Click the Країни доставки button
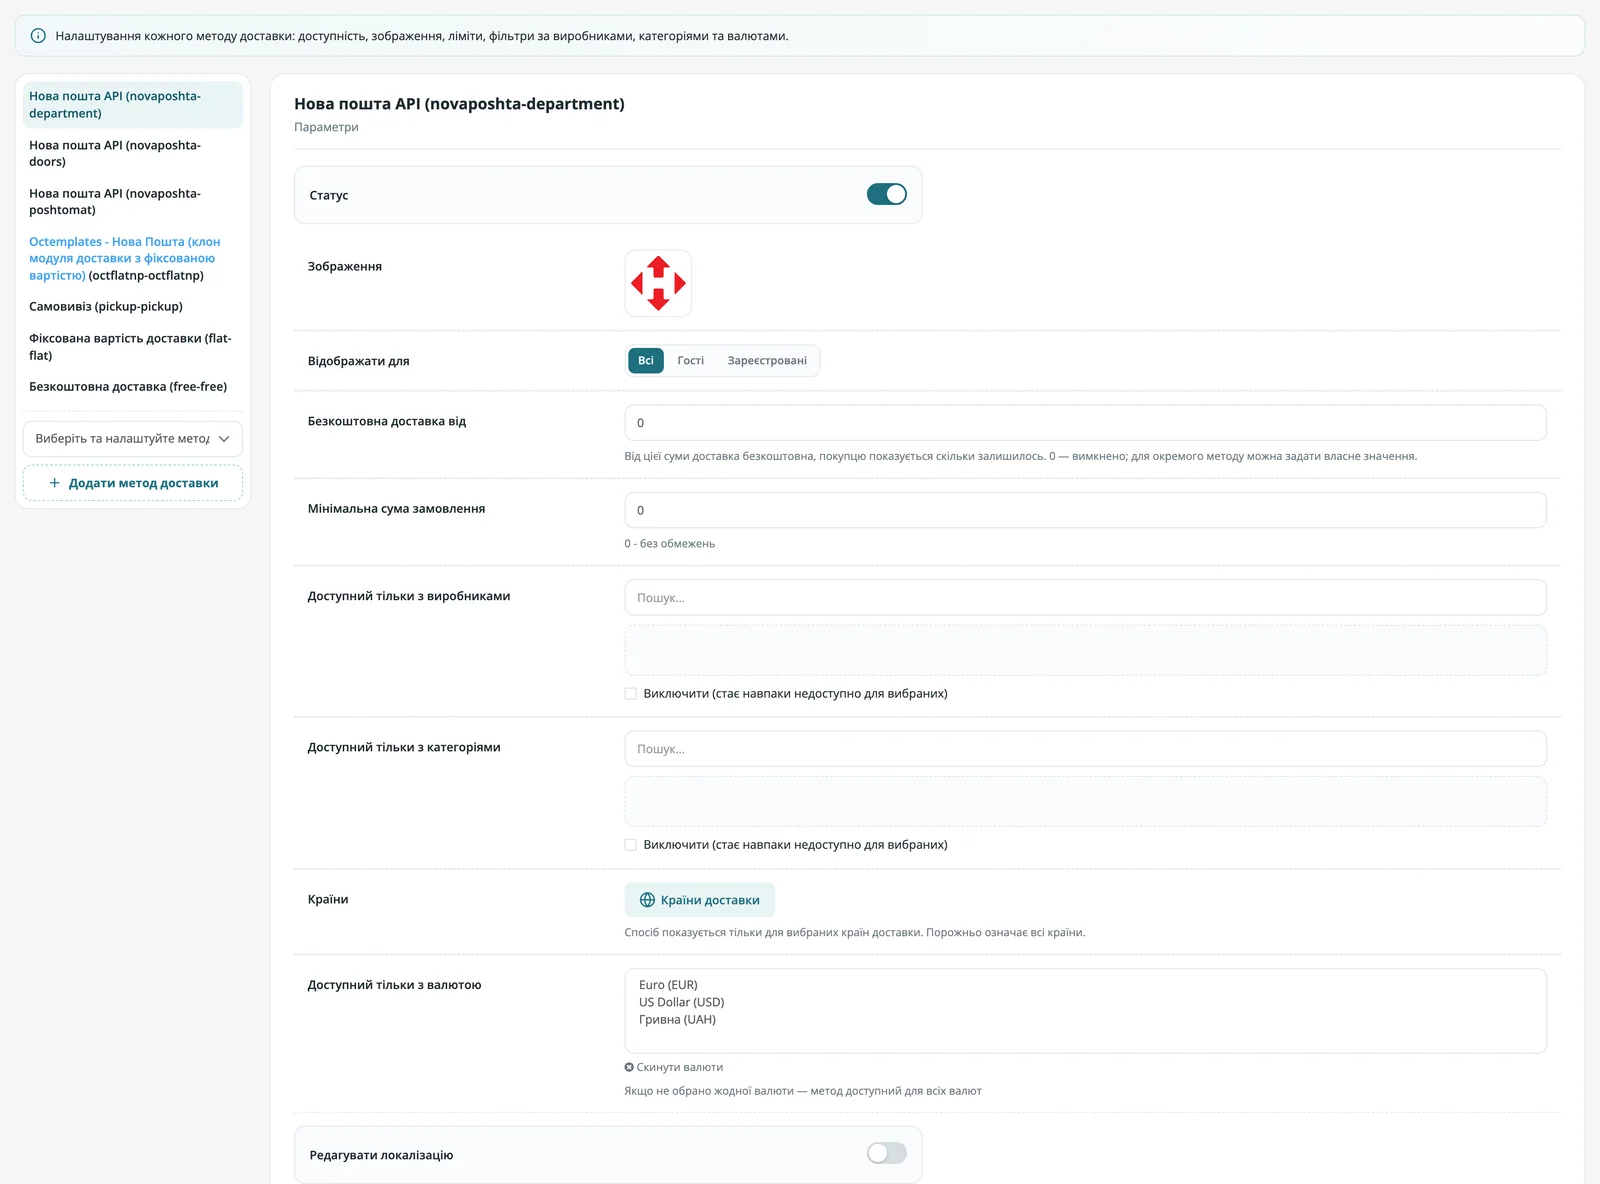The width and height of the screenshot is (1600, 1184). click(x=700, y=900)
